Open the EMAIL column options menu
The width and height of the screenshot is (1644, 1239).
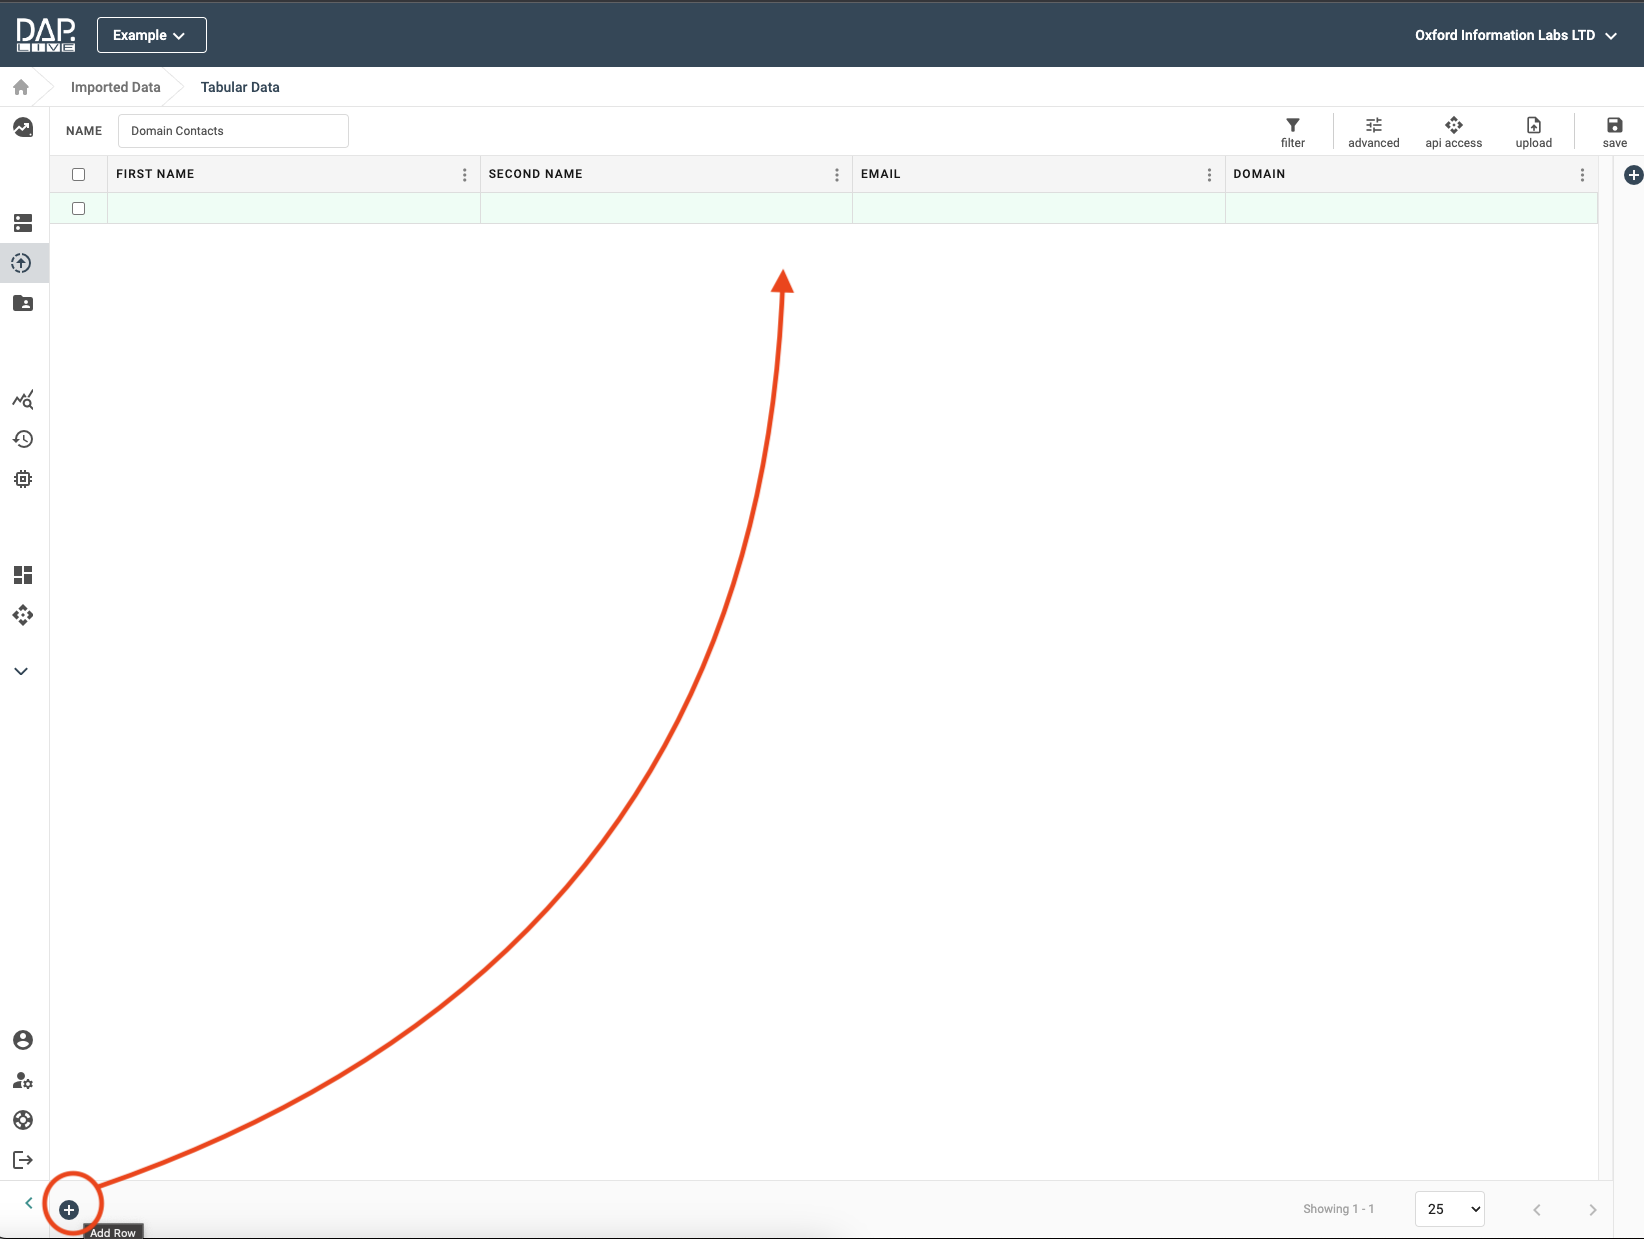[1209, 175]
